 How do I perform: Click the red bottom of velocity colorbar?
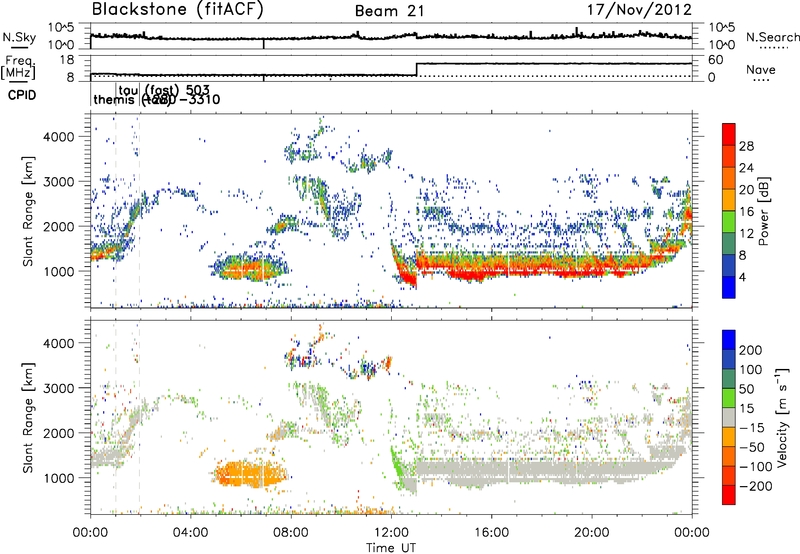(x=729, y=495)
